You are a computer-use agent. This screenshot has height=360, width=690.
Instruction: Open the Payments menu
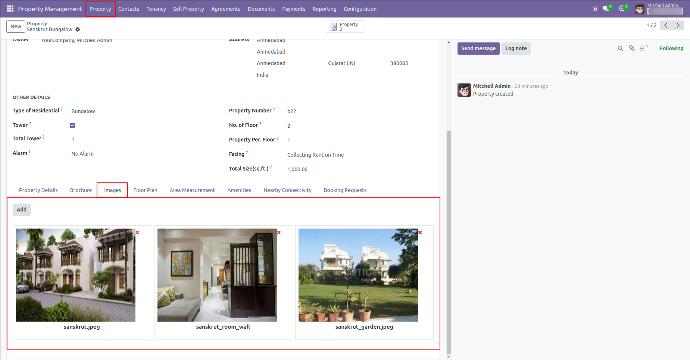(x=294, y=9)
